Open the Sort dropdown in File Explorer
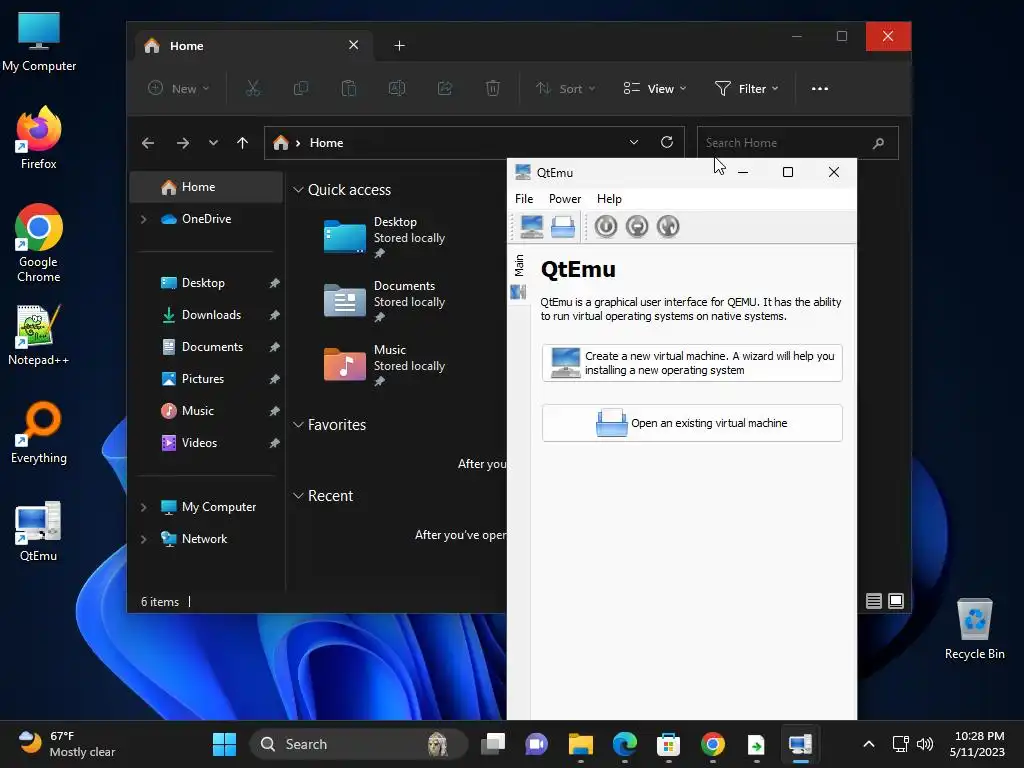 (x=565, y=88)
